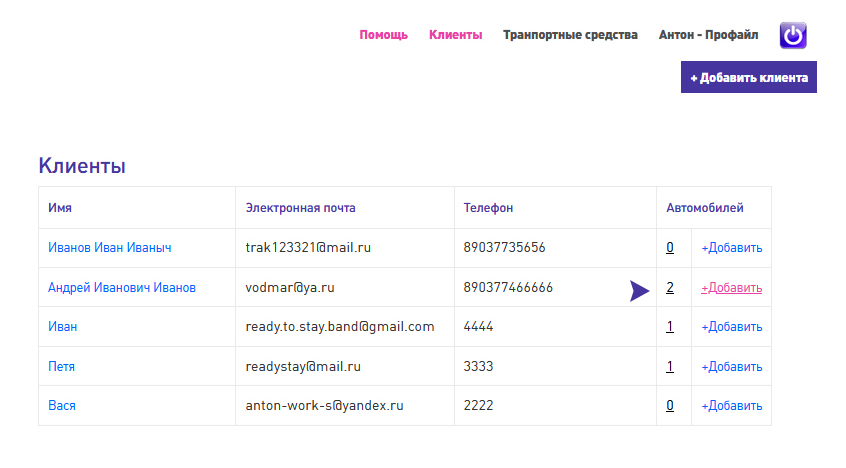This screenshot has width=846, height=468.
Task: Open the Помощь menu item
Action: 384,35
